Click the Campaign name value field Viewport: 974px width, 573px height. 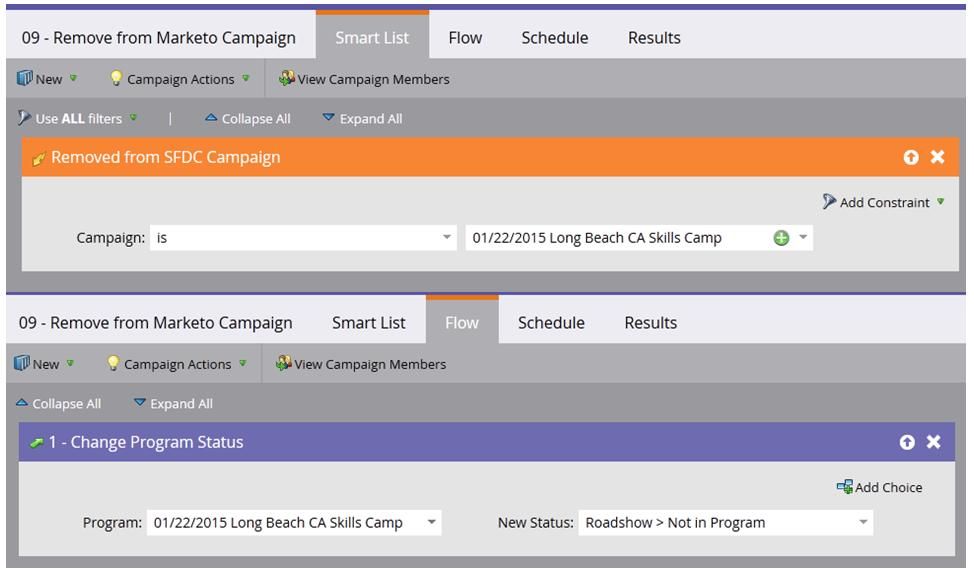(x=615, y=238)
